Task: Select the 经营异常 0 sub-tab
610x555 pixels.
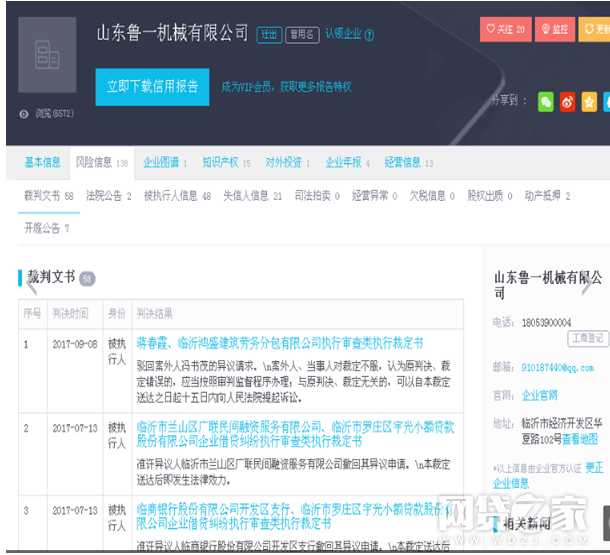Action: point(375,196)
